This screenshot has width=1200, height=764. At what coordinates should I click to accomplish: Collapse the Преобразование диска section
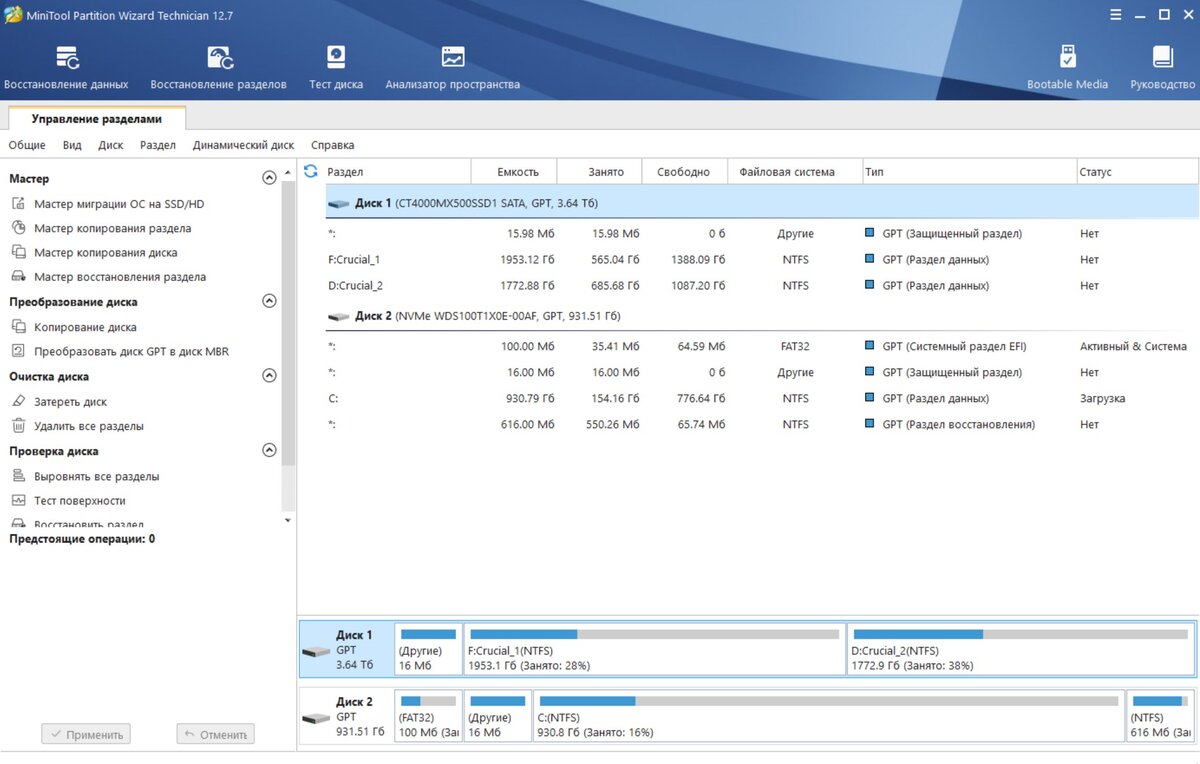(x=268, y=301)
